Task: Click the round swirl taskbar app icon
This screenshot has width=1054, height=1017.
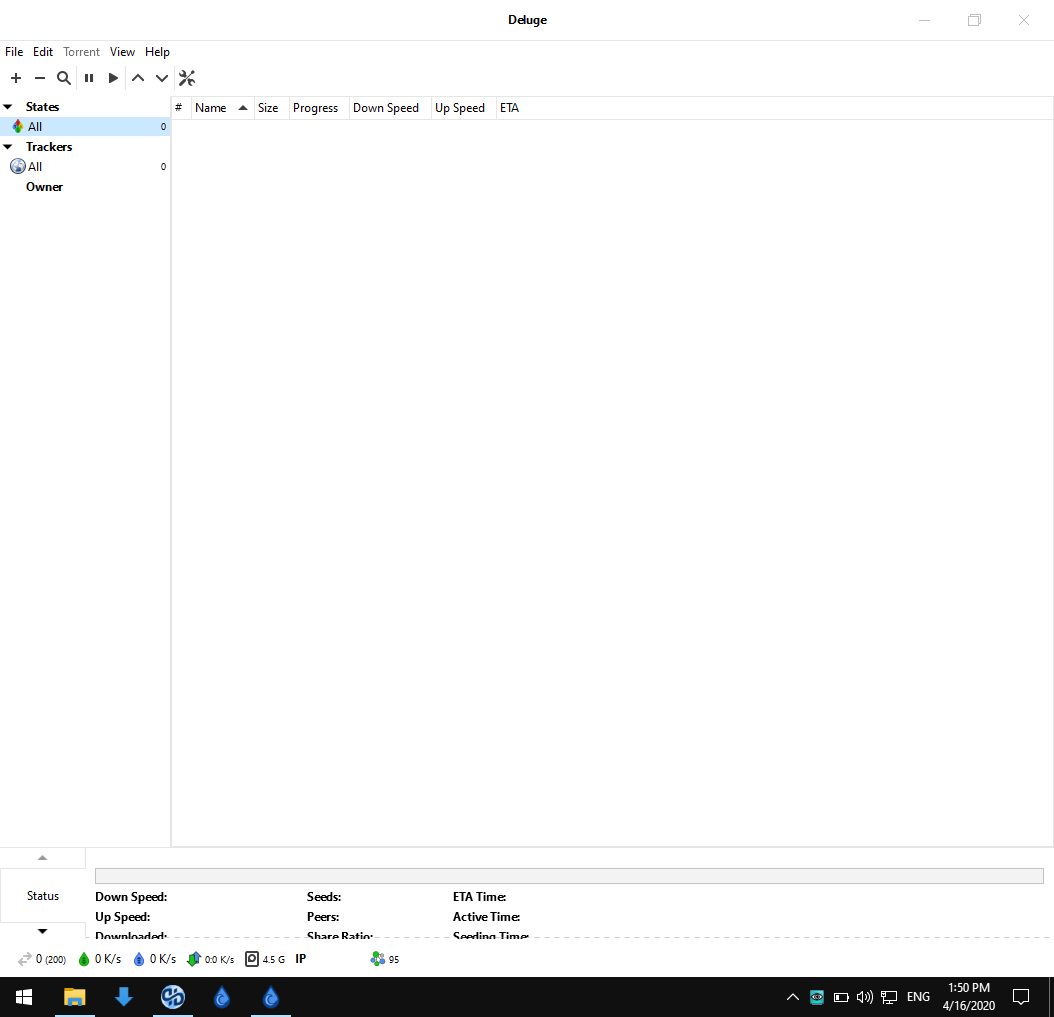Action: 173,997
